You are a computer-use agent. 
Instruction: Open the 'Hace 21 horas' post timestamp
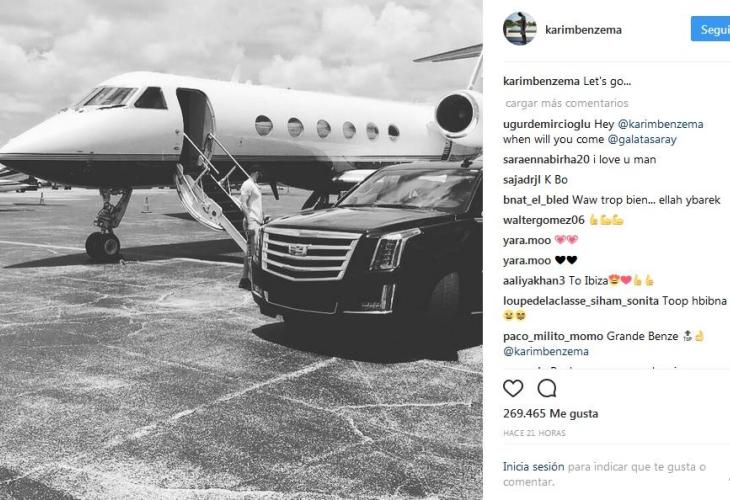(x=534, y=433)
